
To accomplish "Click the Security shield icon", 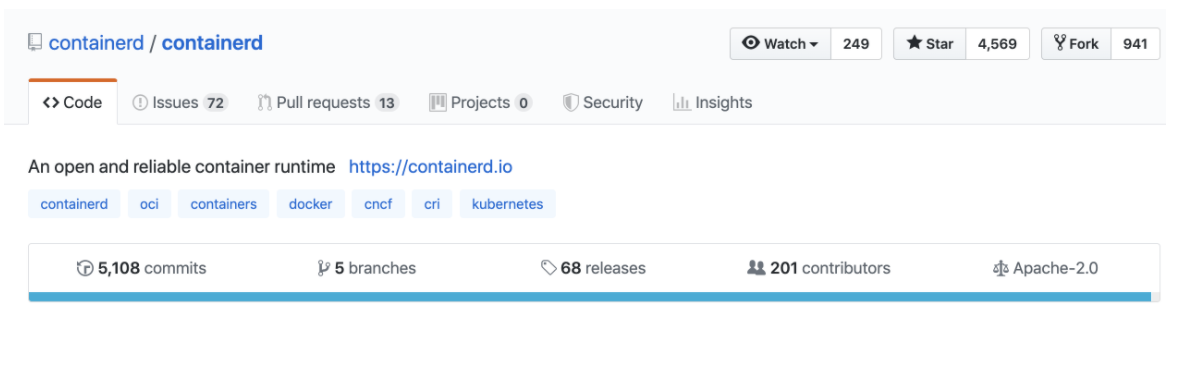I will coord(571,103).
